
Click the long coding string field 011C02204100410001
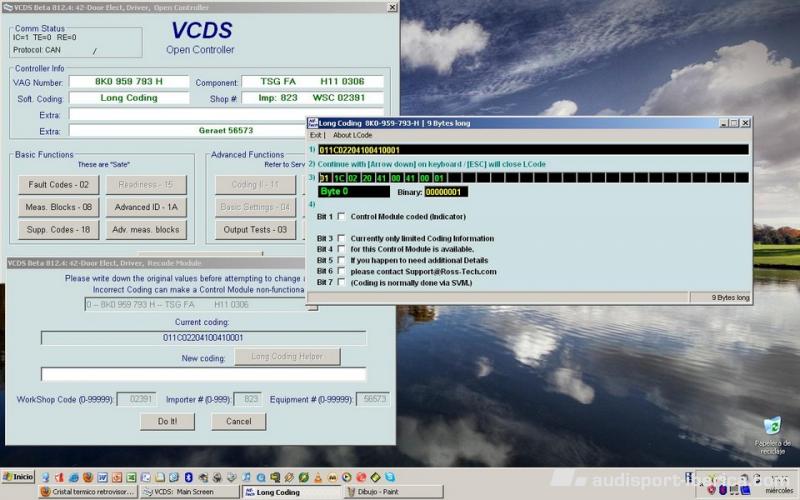pyautogui.click(x=533, y=150)
